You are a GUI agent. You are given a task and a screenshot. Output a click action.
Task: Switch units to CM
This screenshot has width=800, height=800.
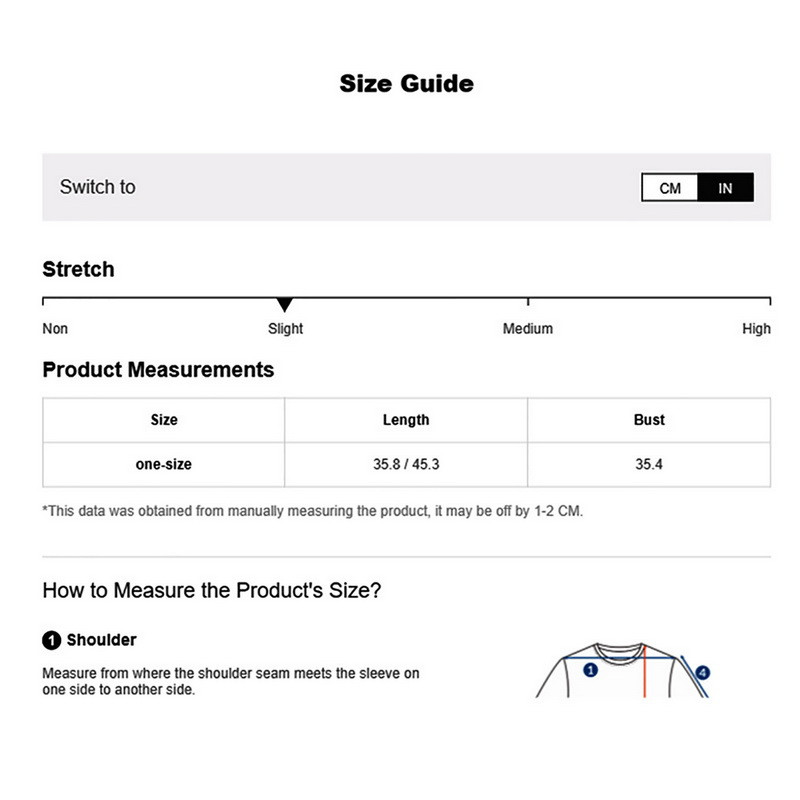[670, 188]
